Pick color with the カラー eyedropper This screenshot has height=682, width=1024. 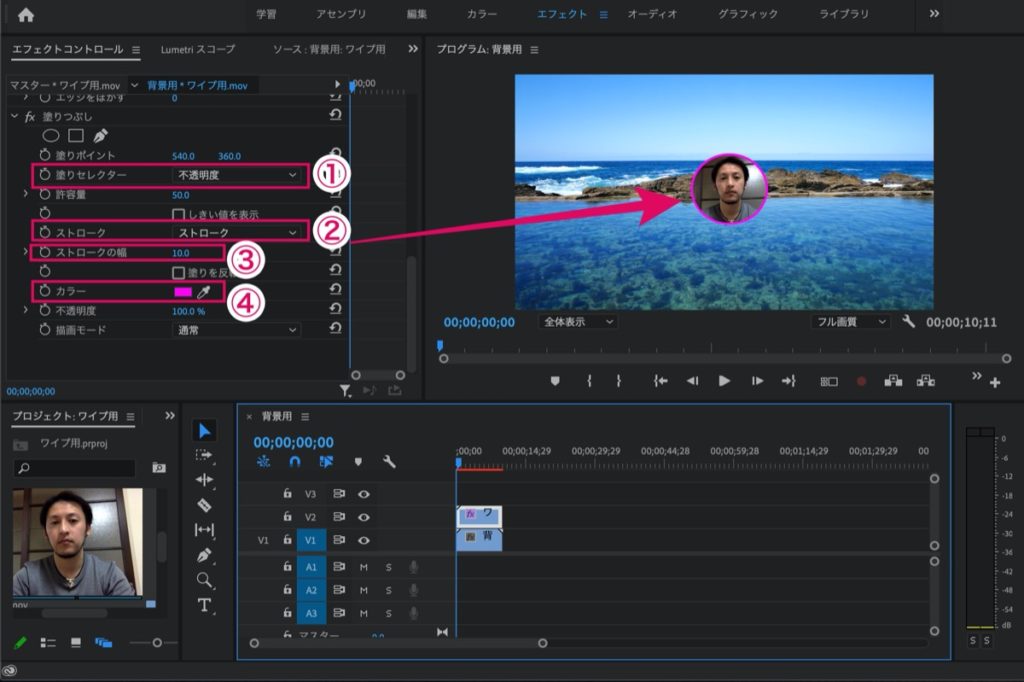204,292
